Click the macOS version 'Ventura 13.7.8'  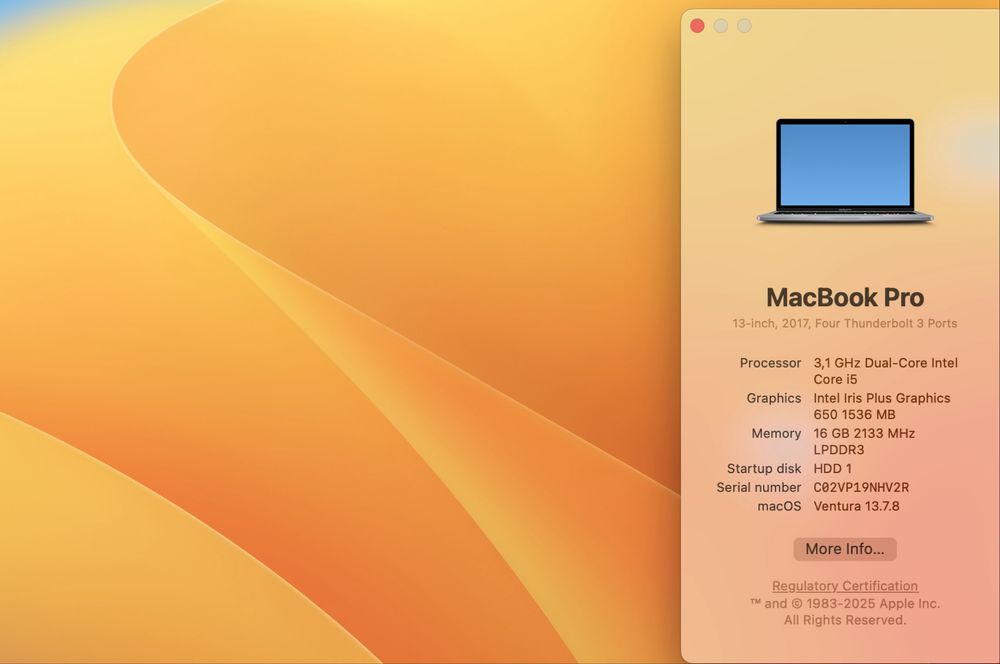(856, 506)
